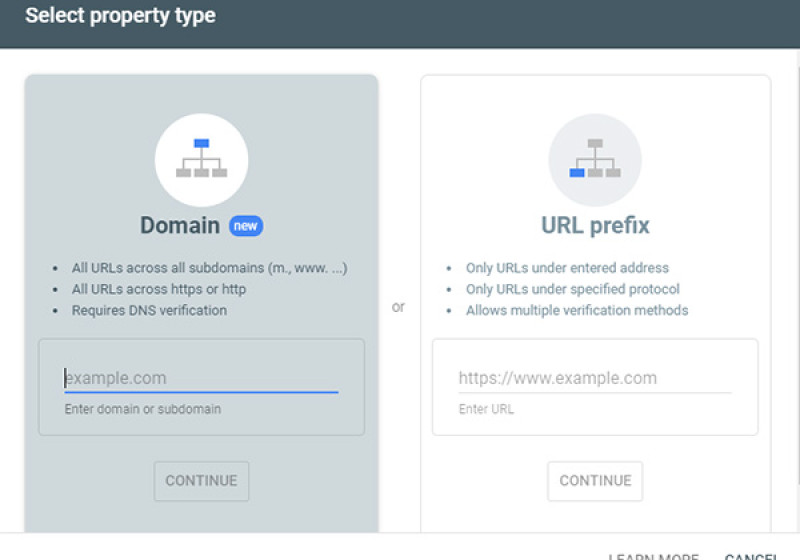Click "Allows multiple verification methods" bullet text

point(577,310)
